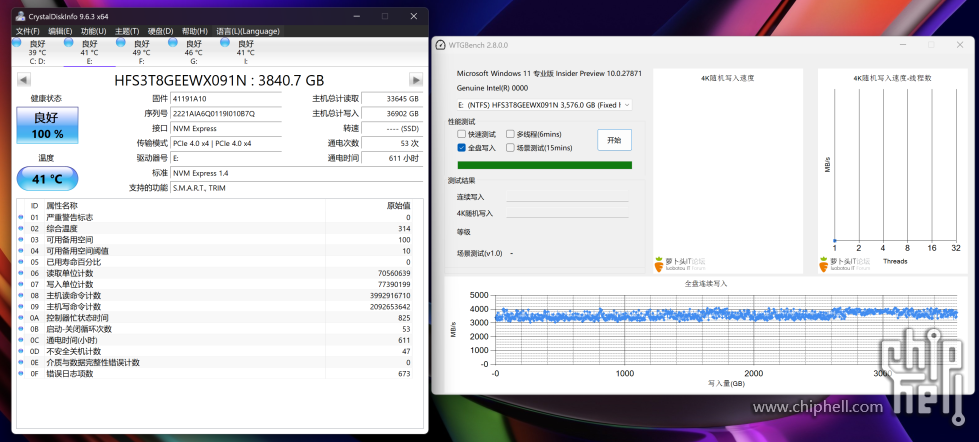Close the CrystalDiskInfo window

click(x=414, y=16)
